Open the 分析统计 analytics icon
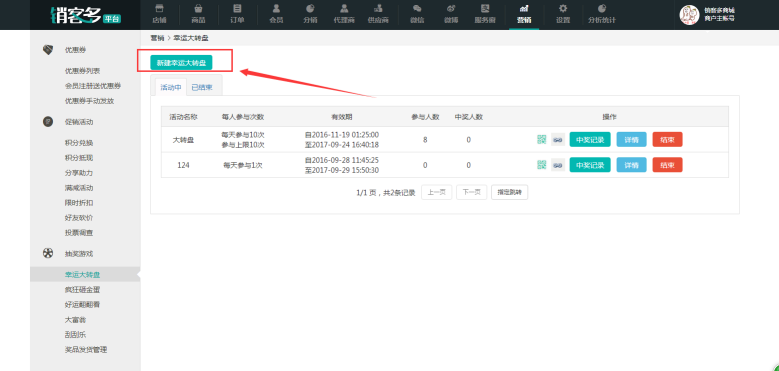The width and height of the screenshot is (779, 371). [x=602, y=8]
